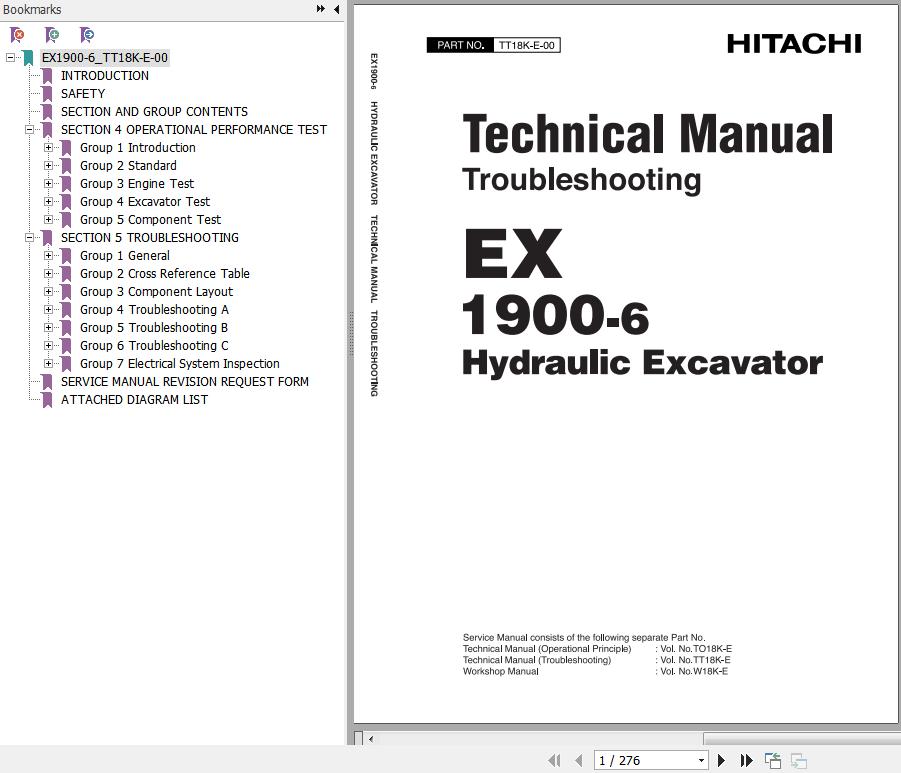Viewport: 901px width, 773px height.
Task: Go to Group 3 Engine Test
Action: 137,184
